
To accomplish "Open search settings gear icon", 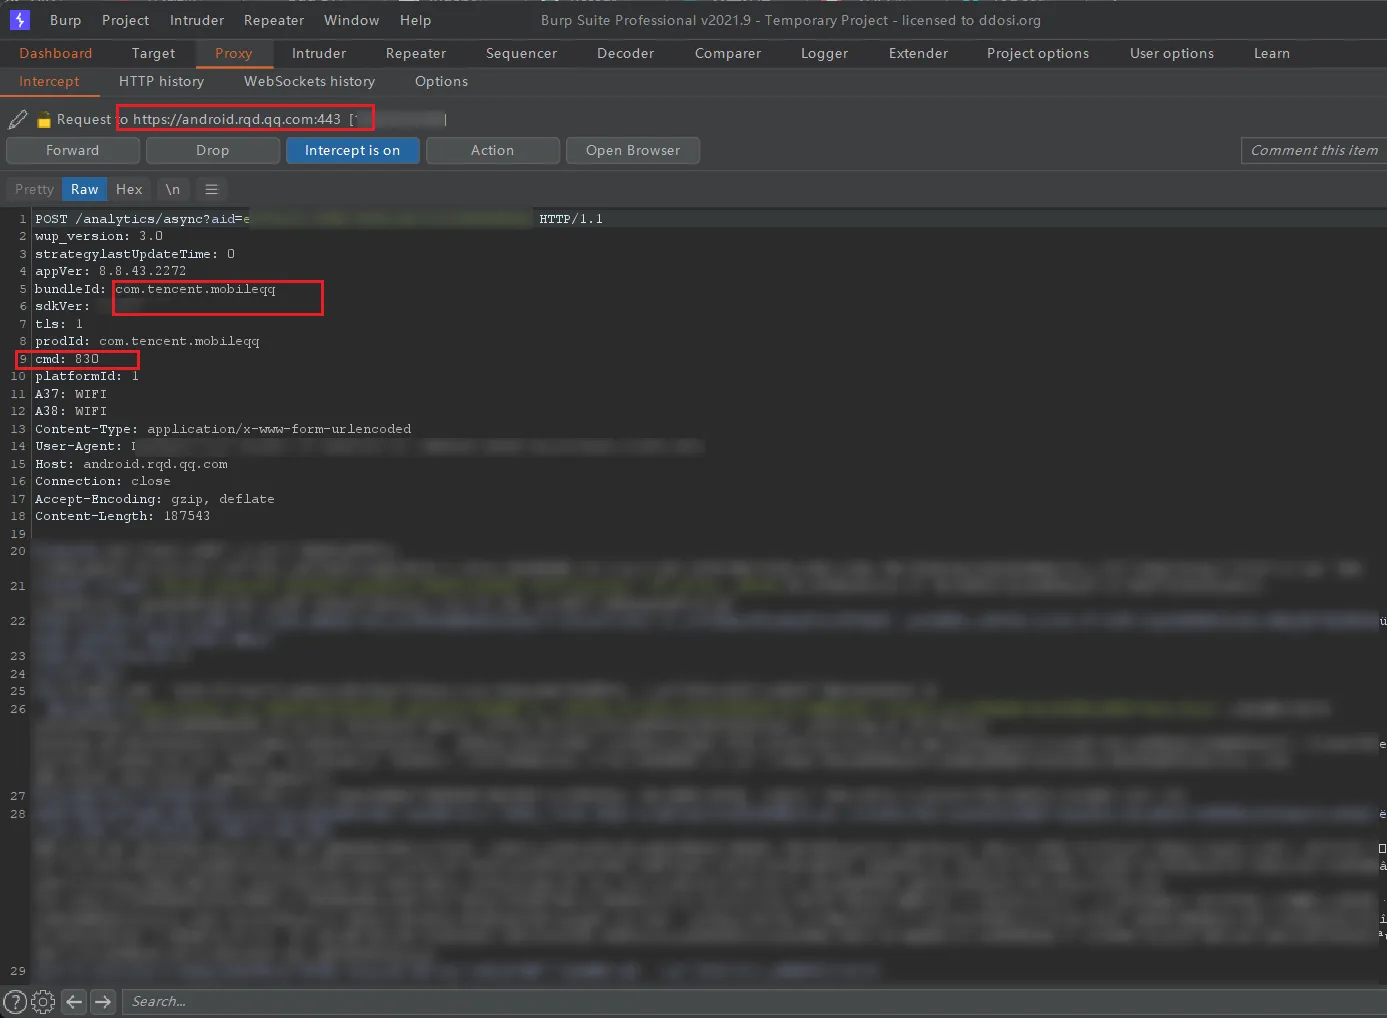I will click(43, 1001).
